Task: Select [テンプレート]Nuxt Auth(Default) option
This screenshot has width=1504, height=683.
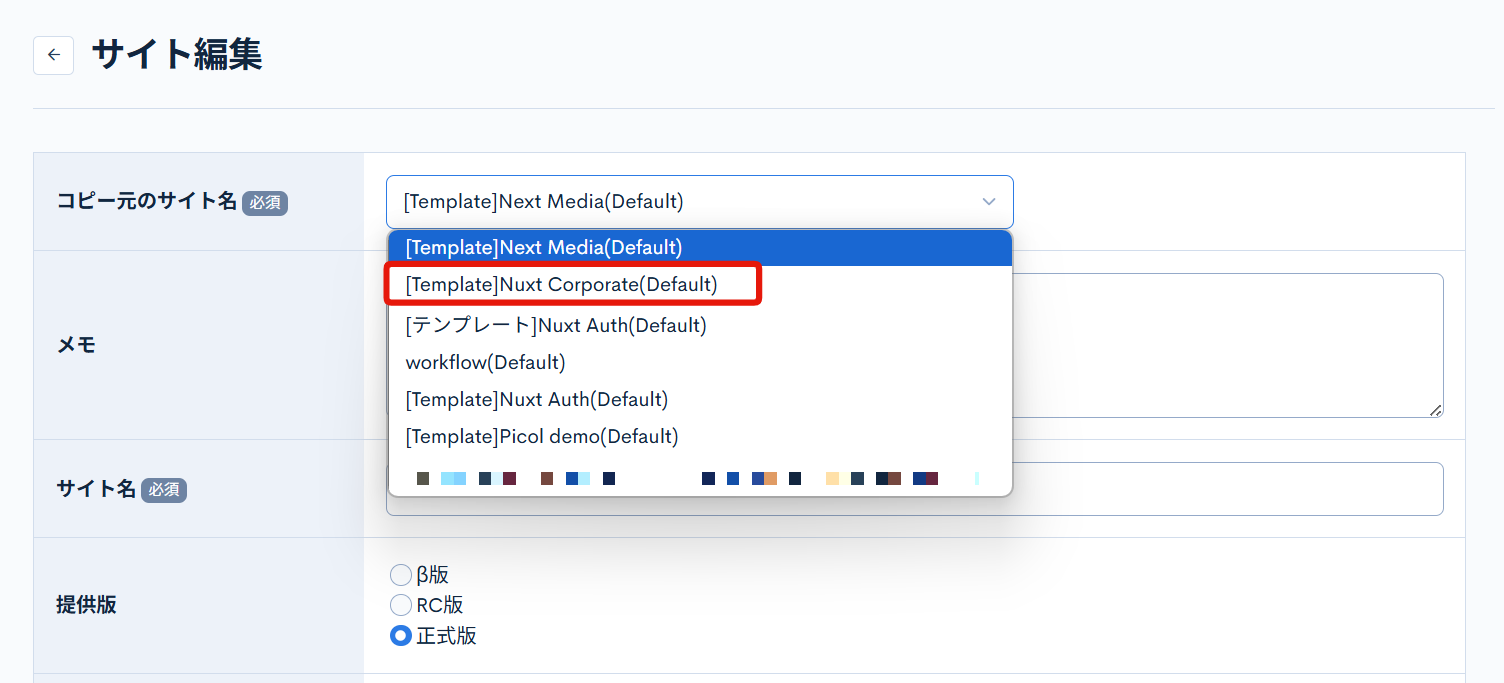Action: click(556, 325)
